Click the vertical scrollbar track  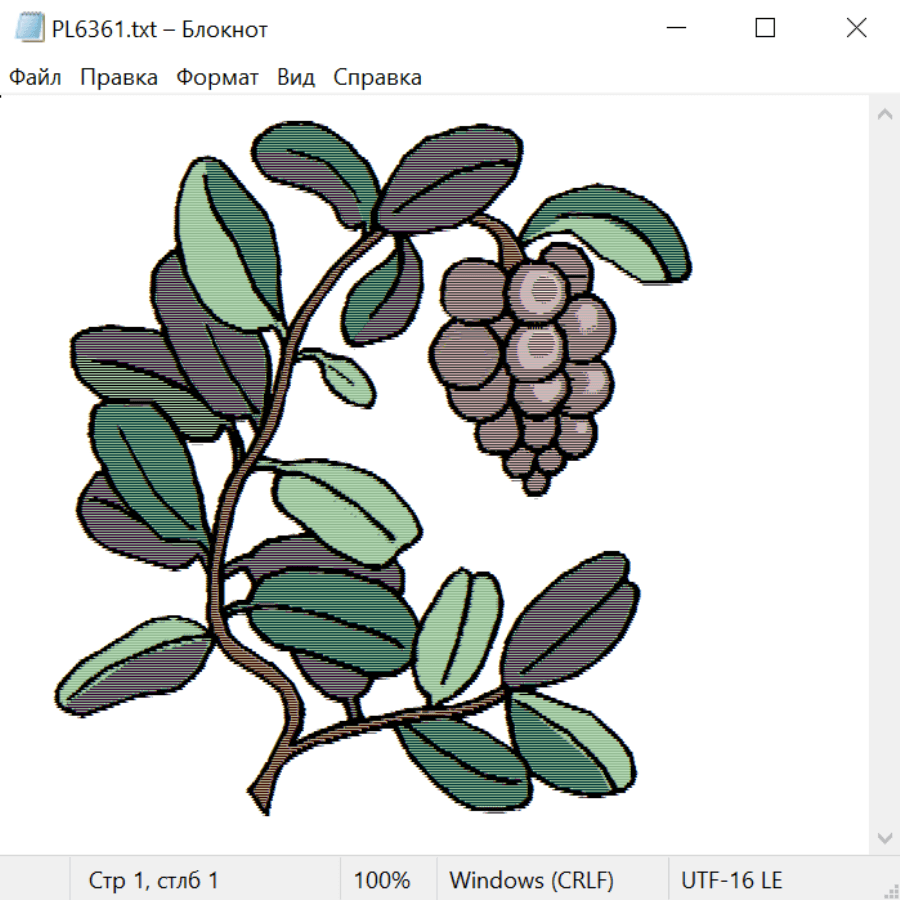(885, 476)
